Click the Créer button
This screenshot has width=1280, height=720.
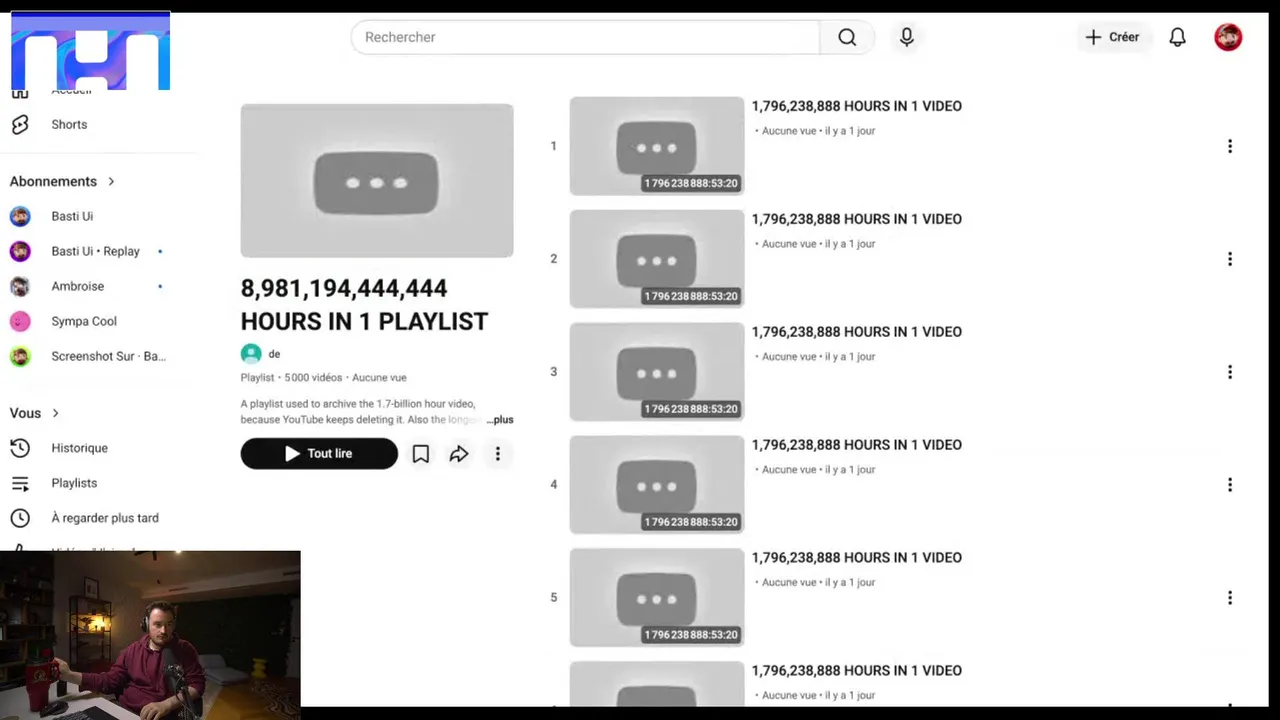point(1112,37)
